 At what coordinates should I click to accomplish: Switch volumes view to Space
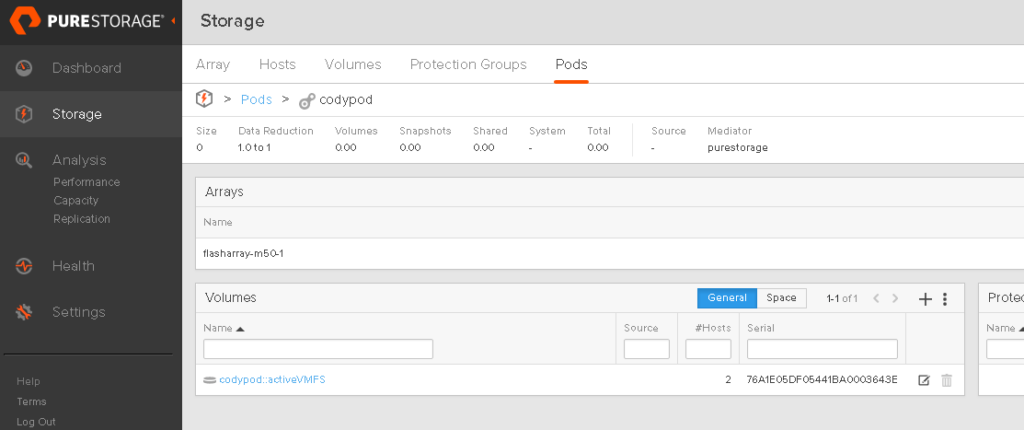[x=782, y=298]
